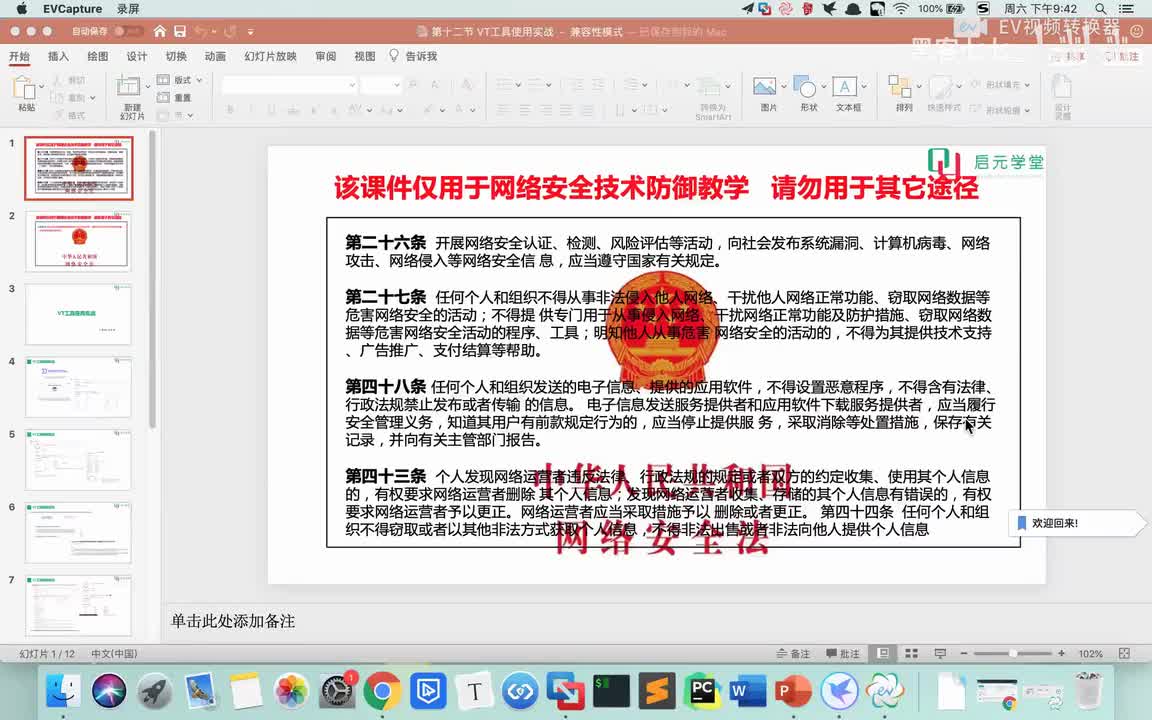This screenshot has width=1152, height=720.
Task: Click the notes area 单击此处添加备注
Action: [233, 621]
